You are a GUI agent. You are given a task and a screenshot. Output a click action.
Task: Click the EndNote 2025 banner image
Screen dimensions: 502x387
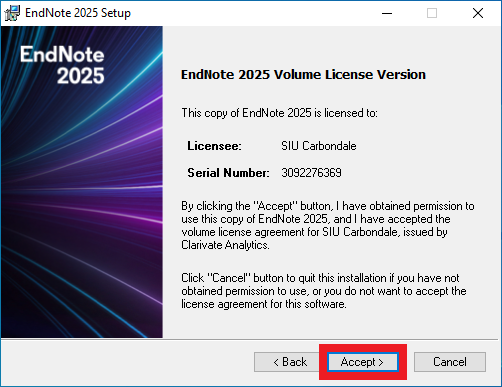pyautogui.click(x=82, y=182)
